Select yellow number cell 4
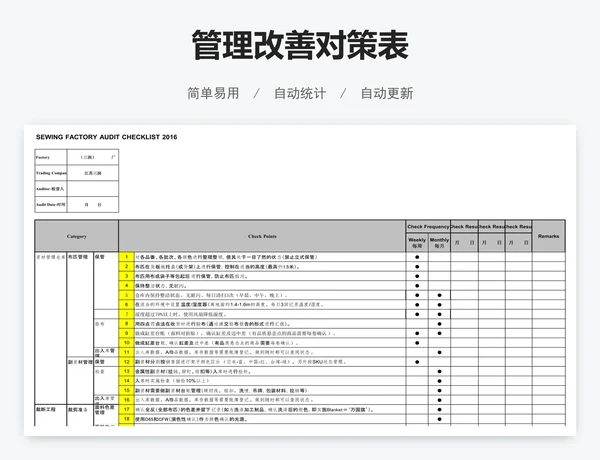The width and height of the screenshot is (600, 460). (x=127, y=285)
